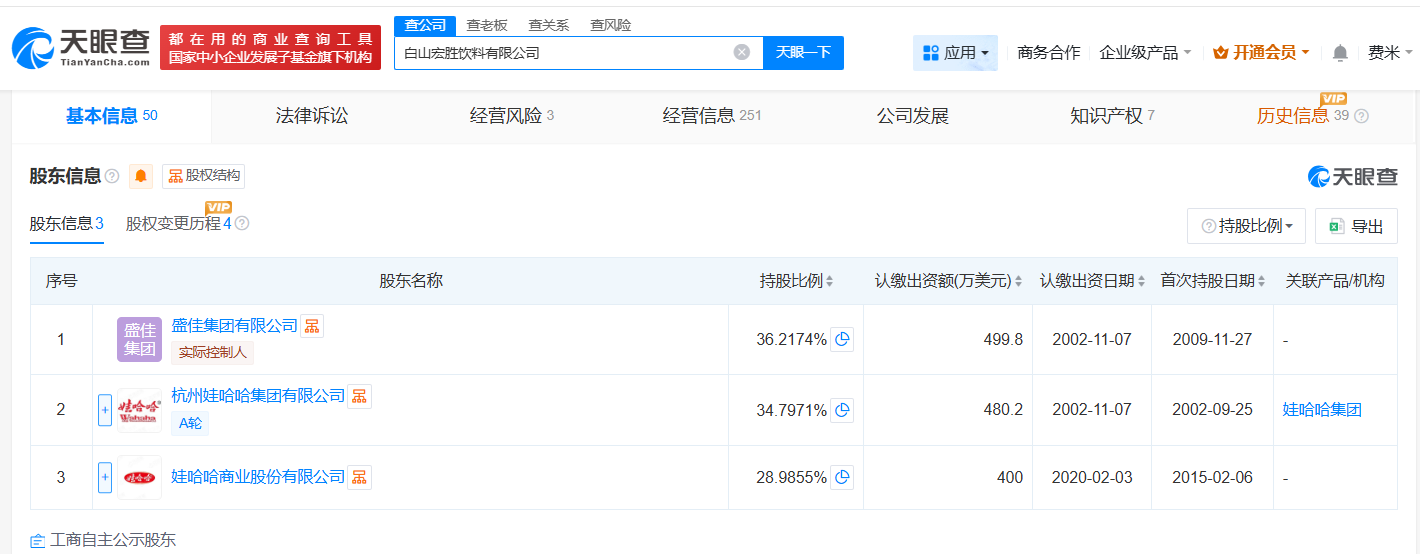
Task: Expand the 杭州娃哈哈集团有限公司 row with plus
Action: coord(105,410)
